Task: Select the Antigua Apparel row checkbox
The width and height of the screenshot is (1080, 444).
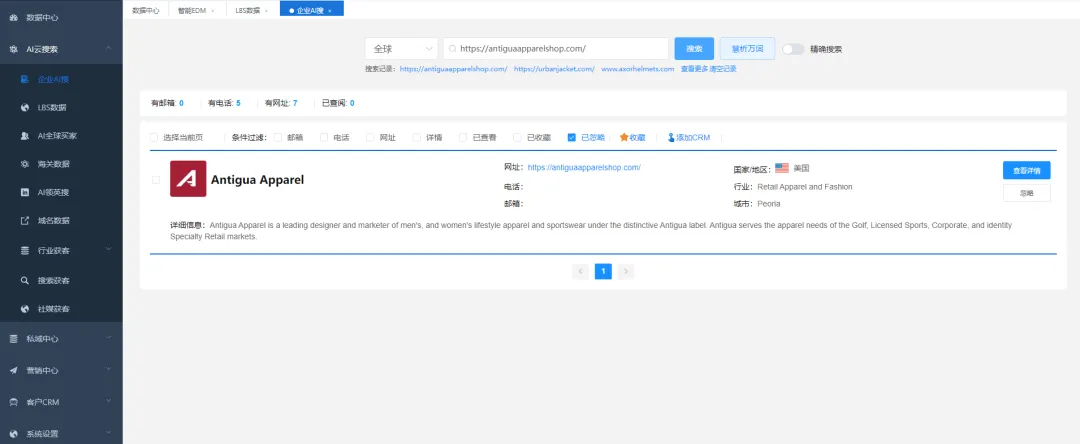Action: 156,180
